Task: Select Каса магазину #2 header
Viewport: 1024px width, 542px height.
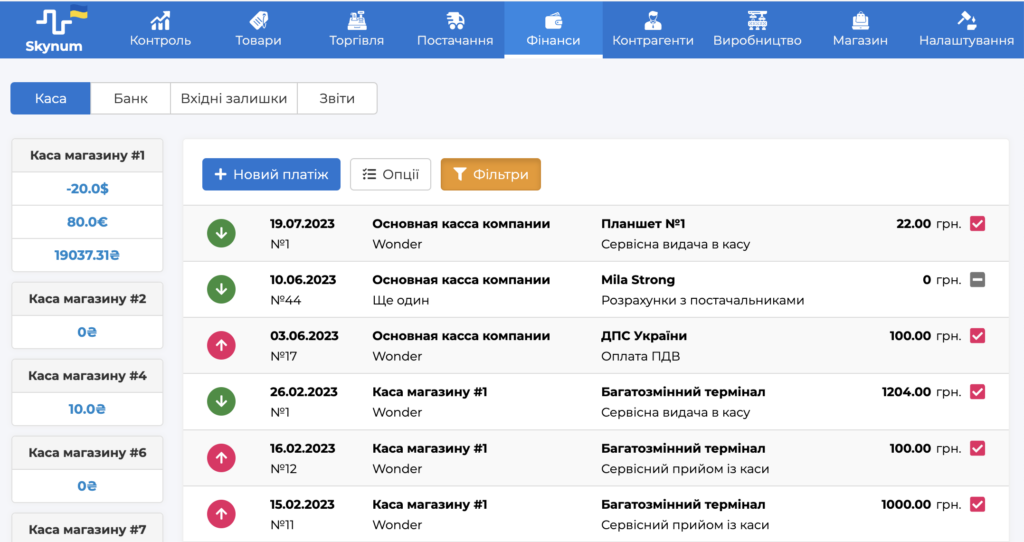Action: coord(88,298)
